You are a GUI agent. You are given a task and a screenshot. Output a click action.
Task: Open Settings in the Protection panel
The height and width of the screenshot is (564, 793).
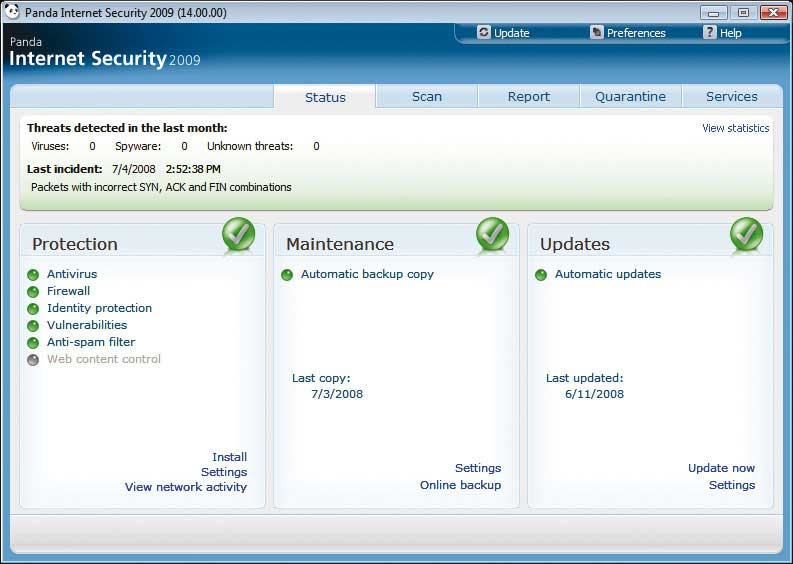pyautogui.click(x=224, y=472)
